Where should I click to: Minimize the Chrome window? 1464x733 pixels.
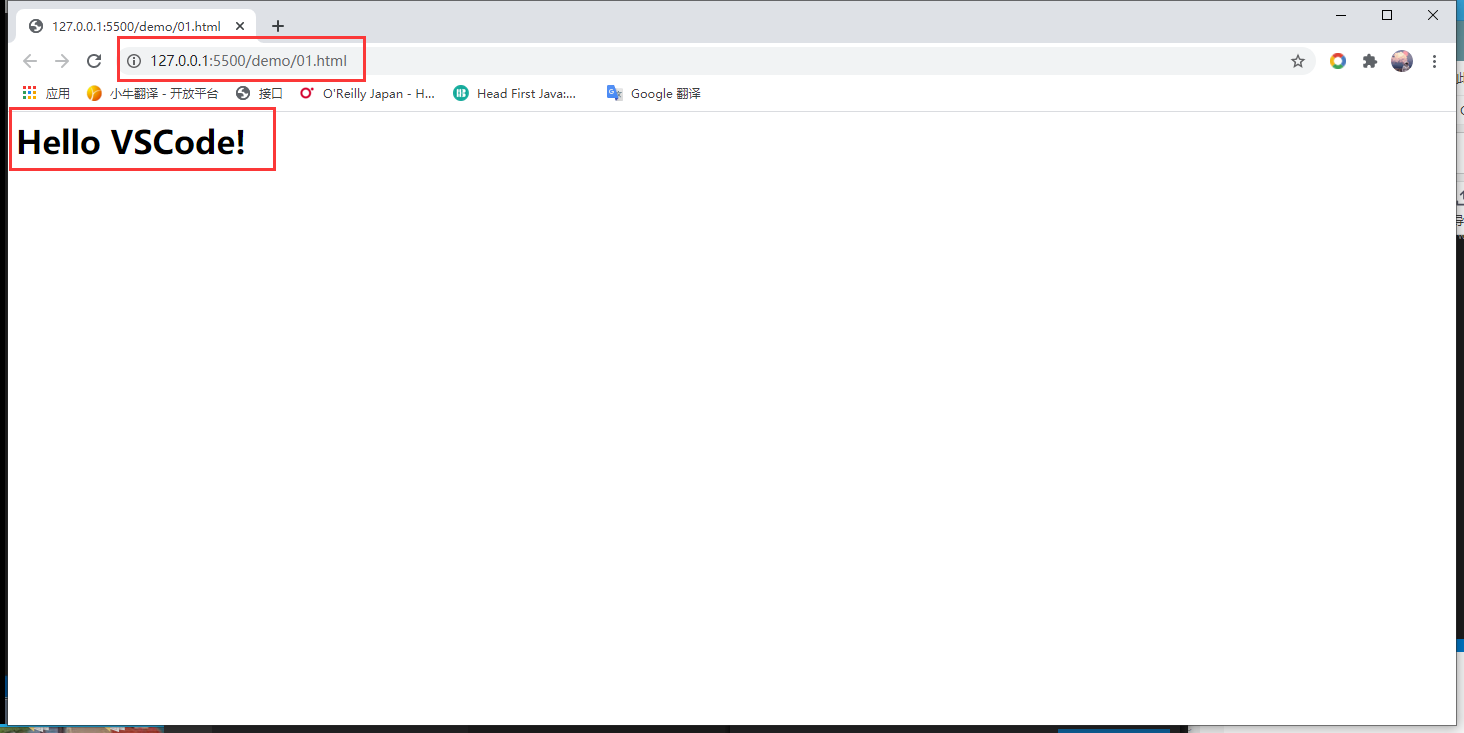tap(1341, 15)
